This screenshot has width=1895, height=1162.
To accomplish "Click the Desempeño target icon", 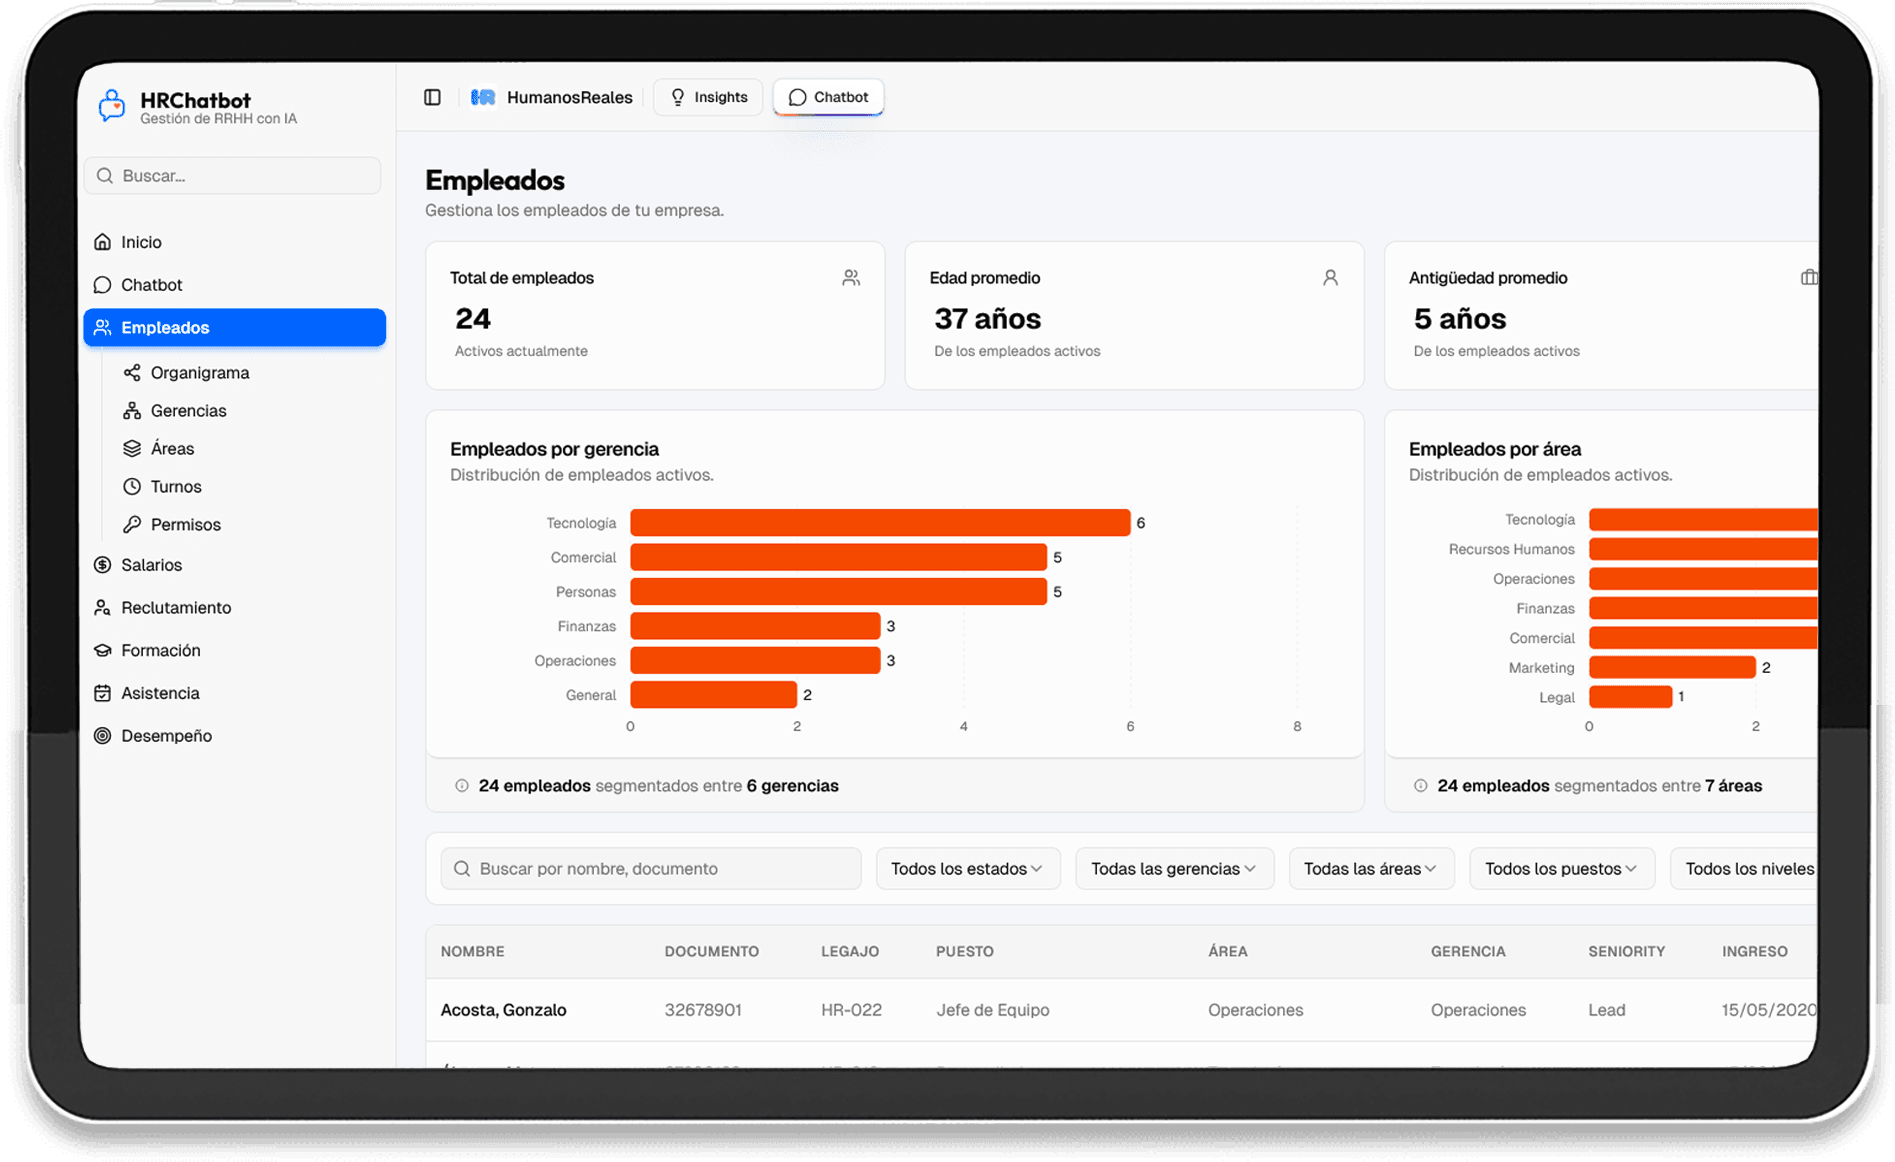I will tap(103, 736).
